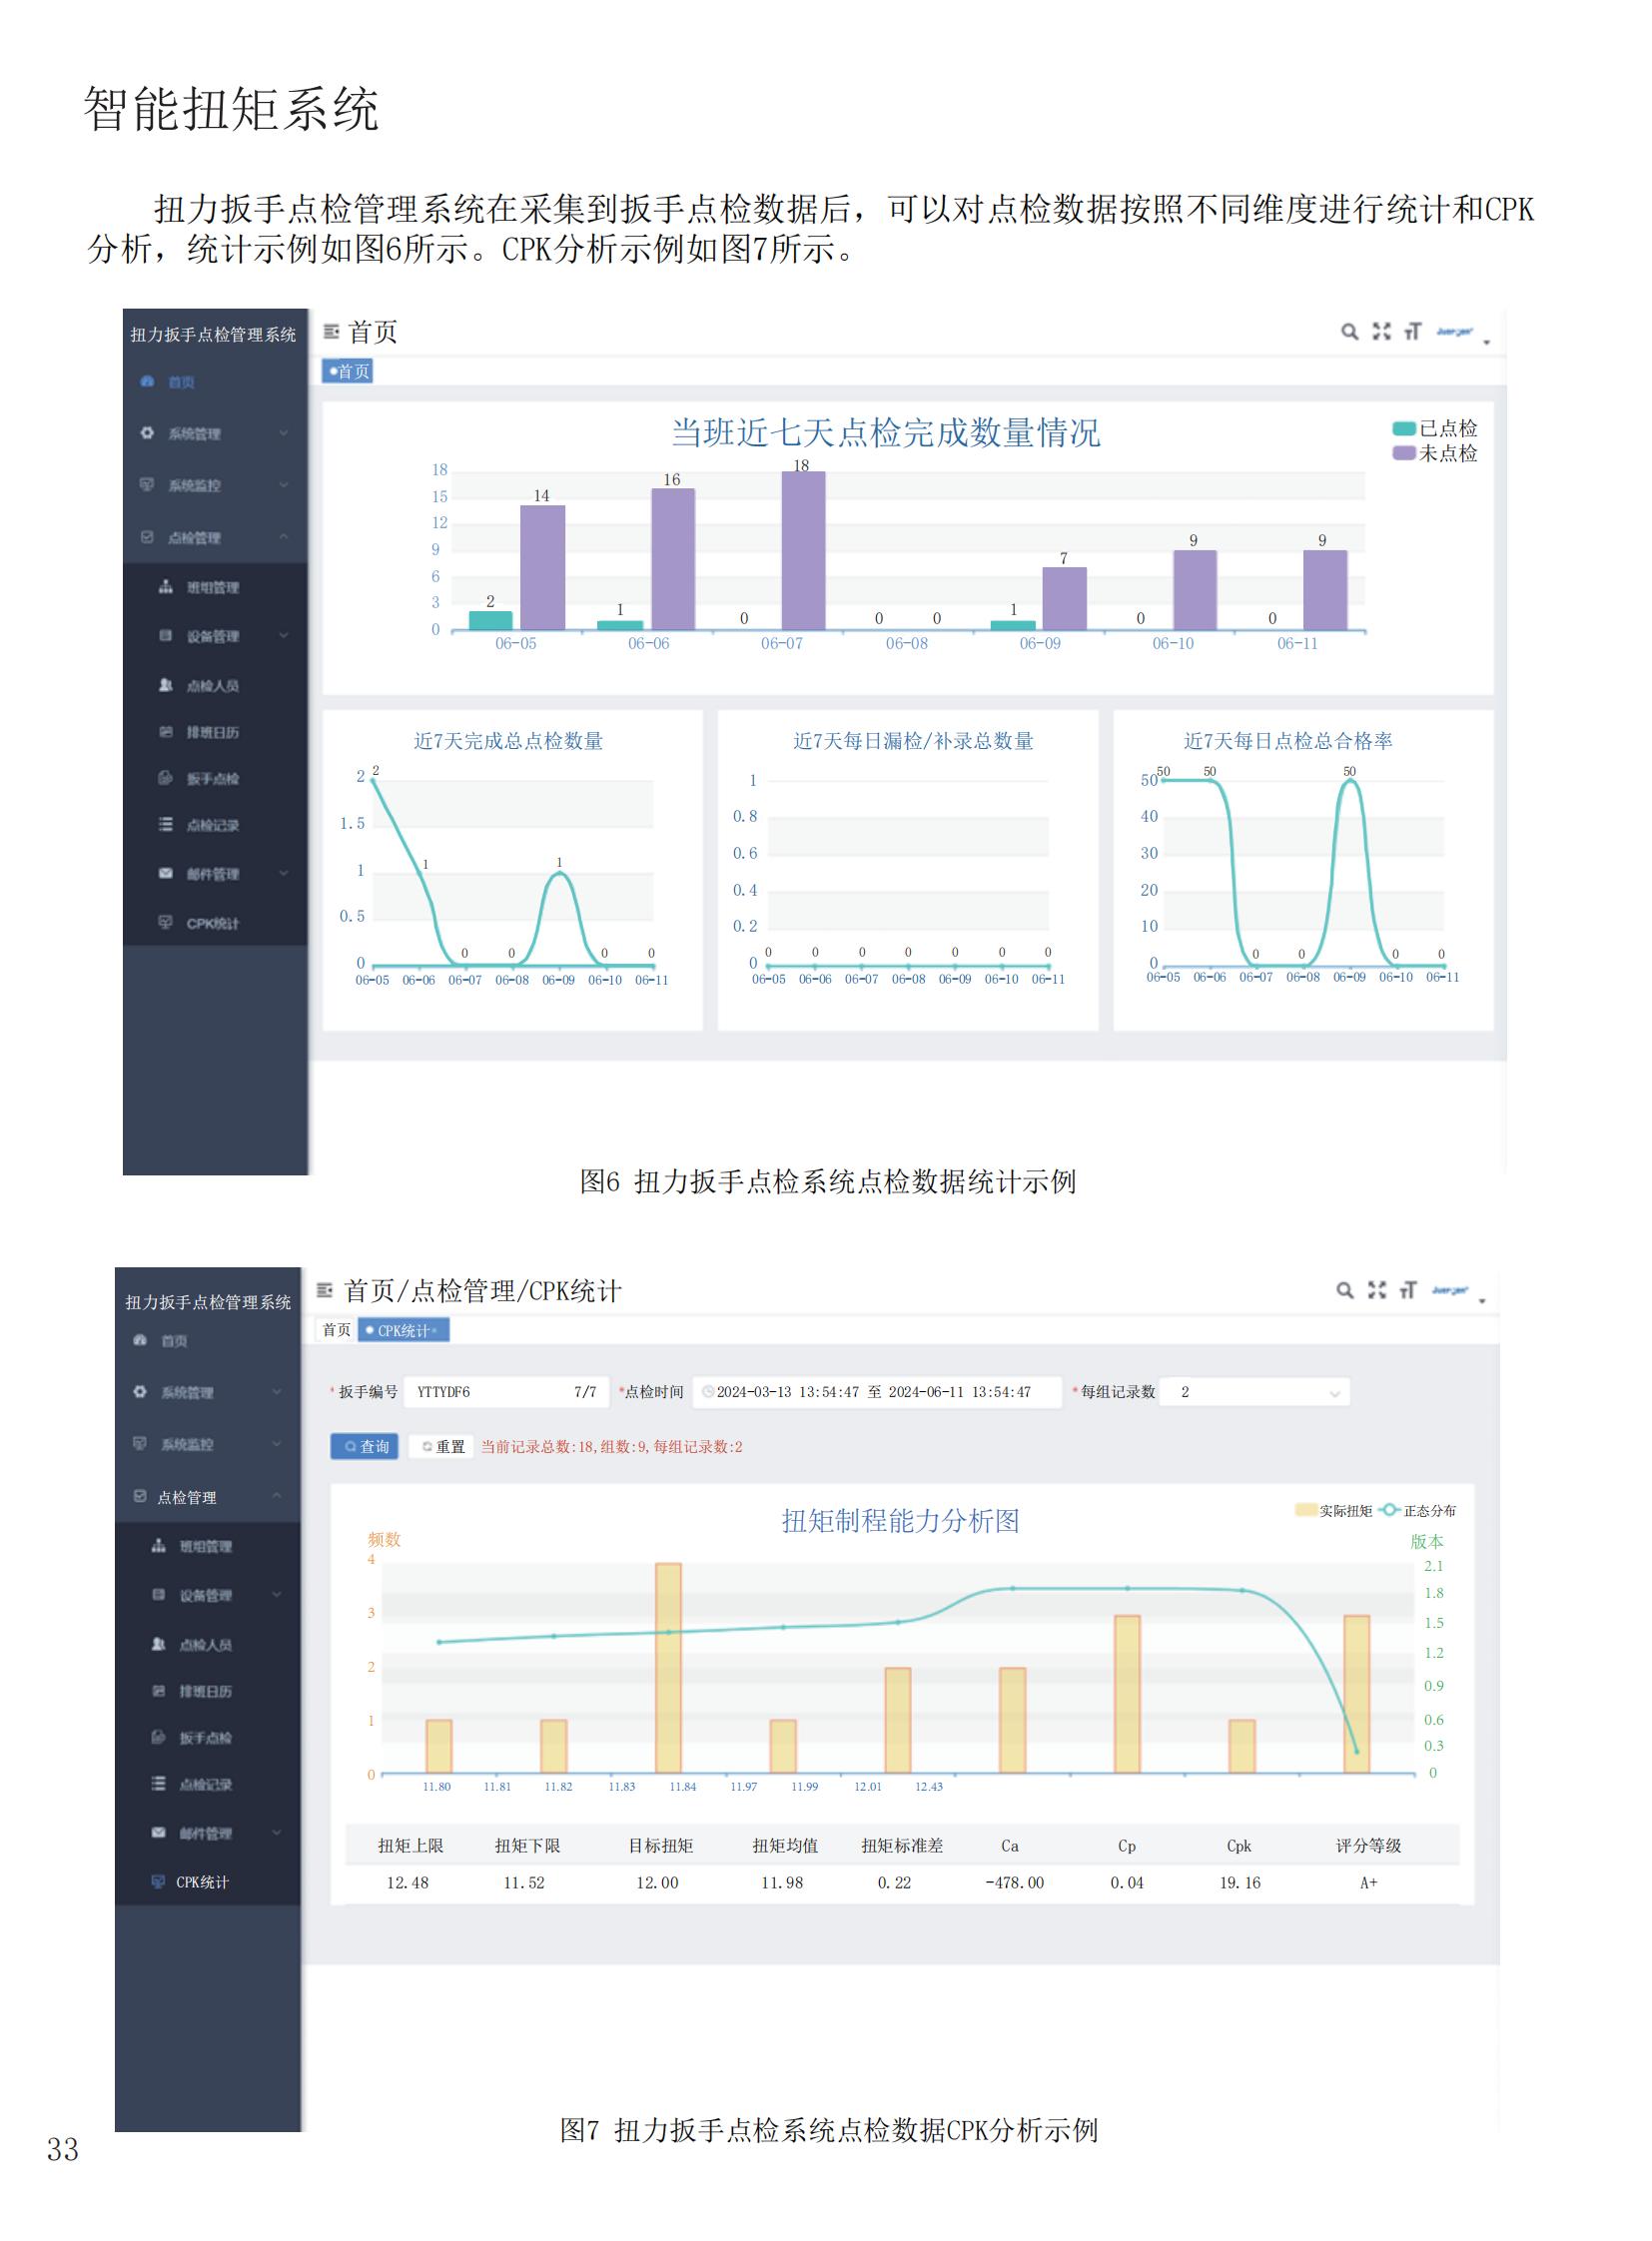
Task: Select the 首页 tab left of CPK统计 tab
Action: point(336,1330)
